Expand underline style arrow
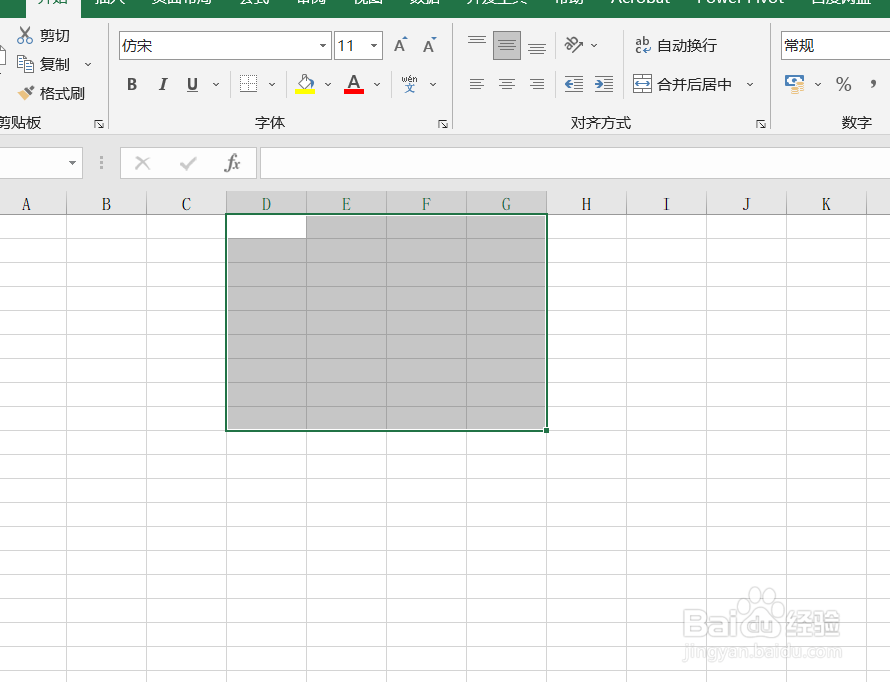The image size is (890, 682). pos(216,85)
